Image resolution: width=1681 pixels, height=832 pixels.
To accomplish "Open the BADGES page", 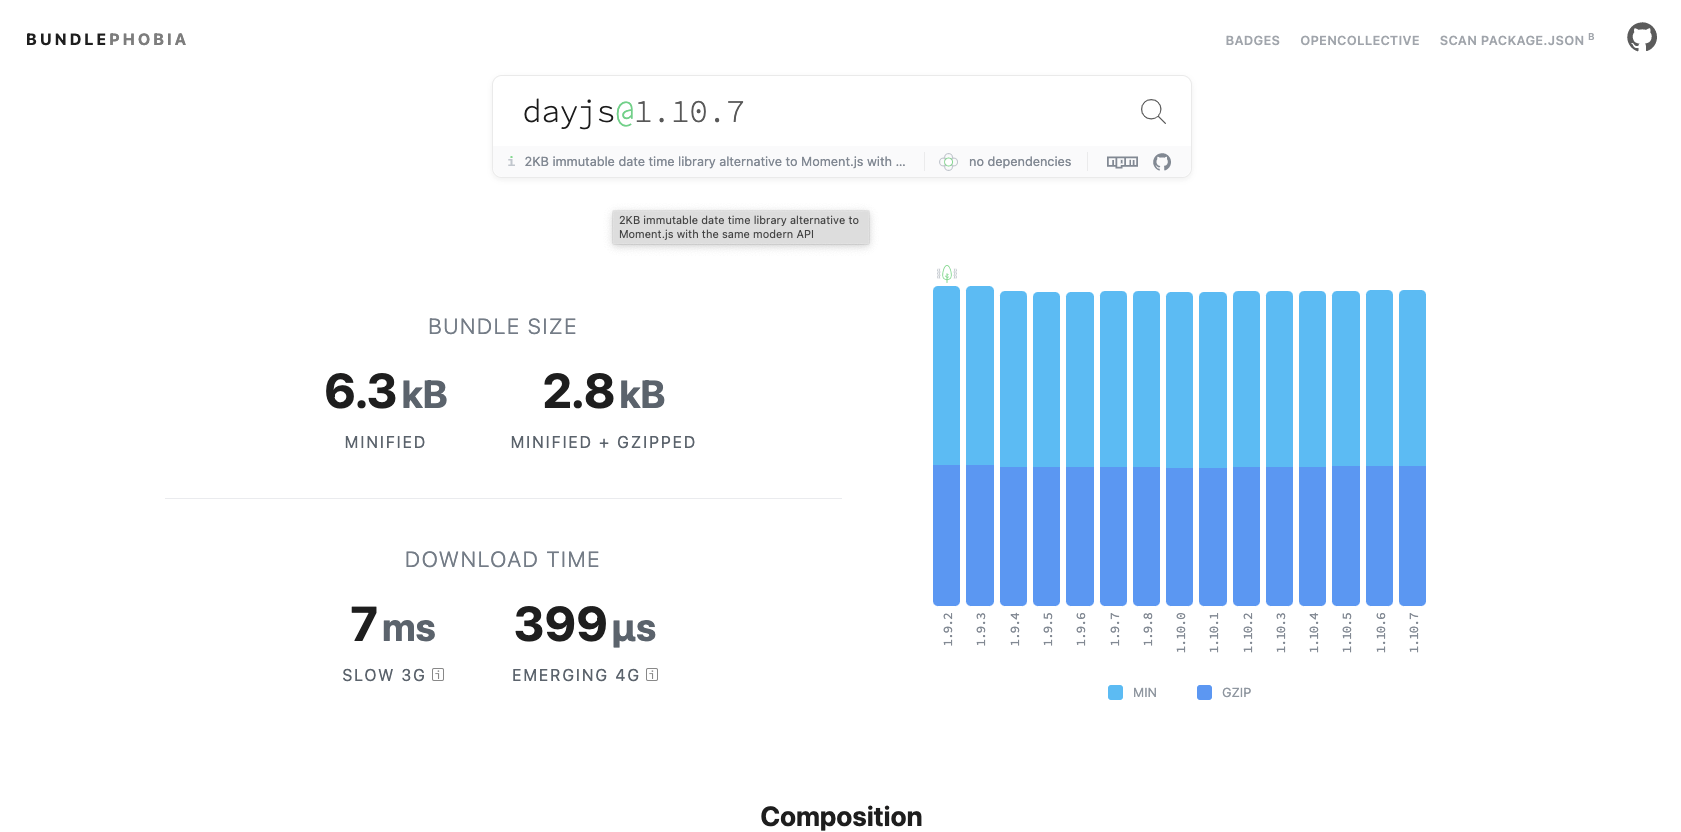I will (1252, 41).
